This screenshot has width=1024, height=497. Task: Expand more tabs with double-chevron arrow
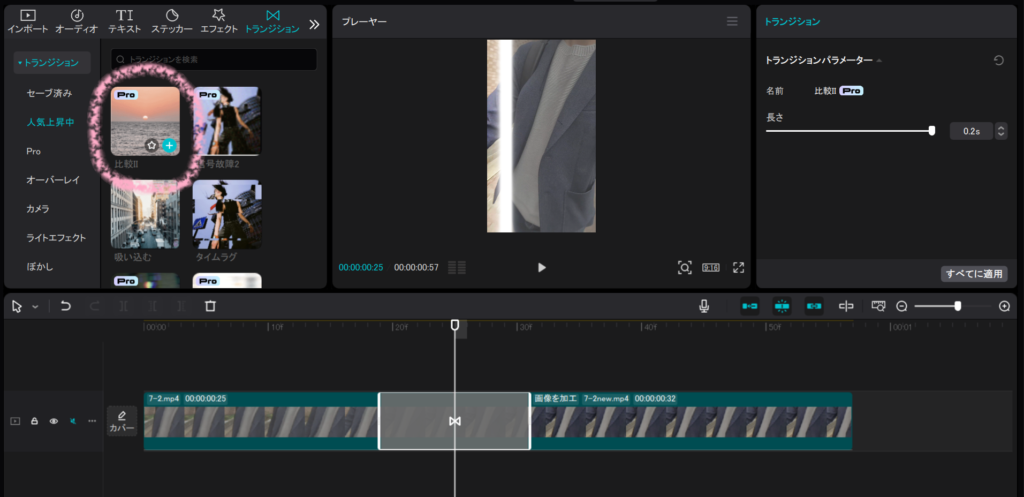click(x=314, y=25)
